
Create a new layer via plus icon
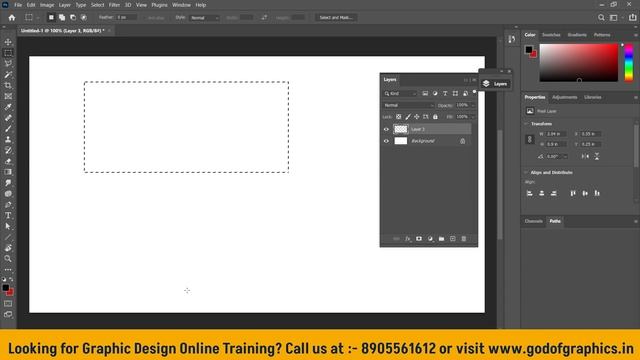pos(453,239)
